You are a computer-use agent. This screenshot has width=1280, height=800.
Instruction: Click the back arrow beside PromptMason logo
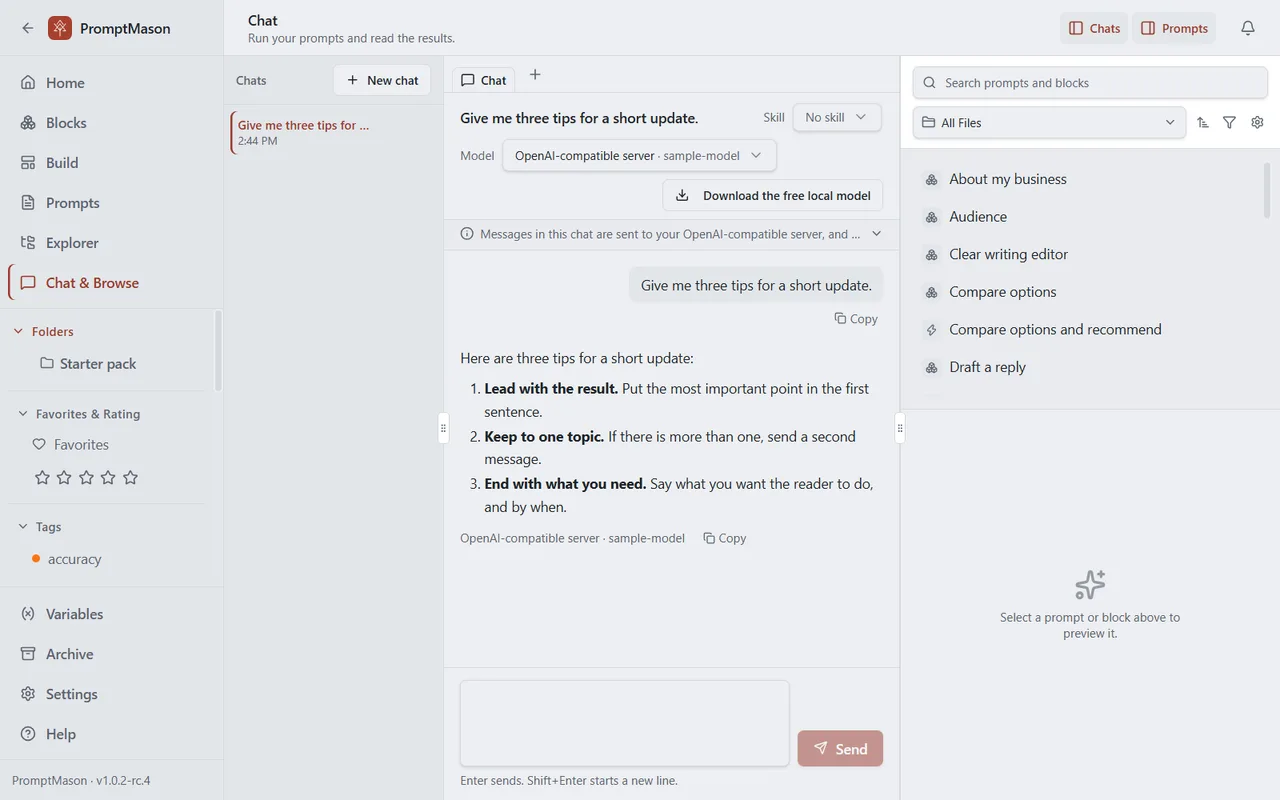28,28
